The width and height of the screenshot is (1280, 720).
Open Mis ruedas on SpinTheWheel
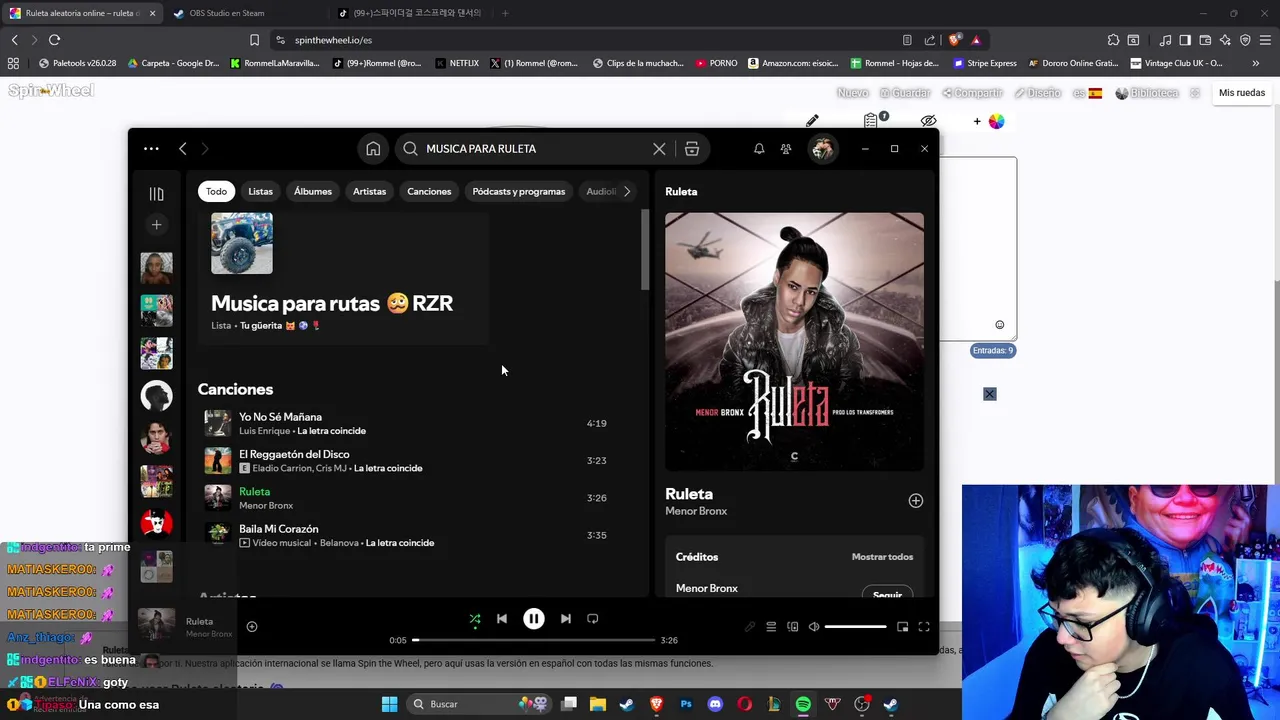1242,93
